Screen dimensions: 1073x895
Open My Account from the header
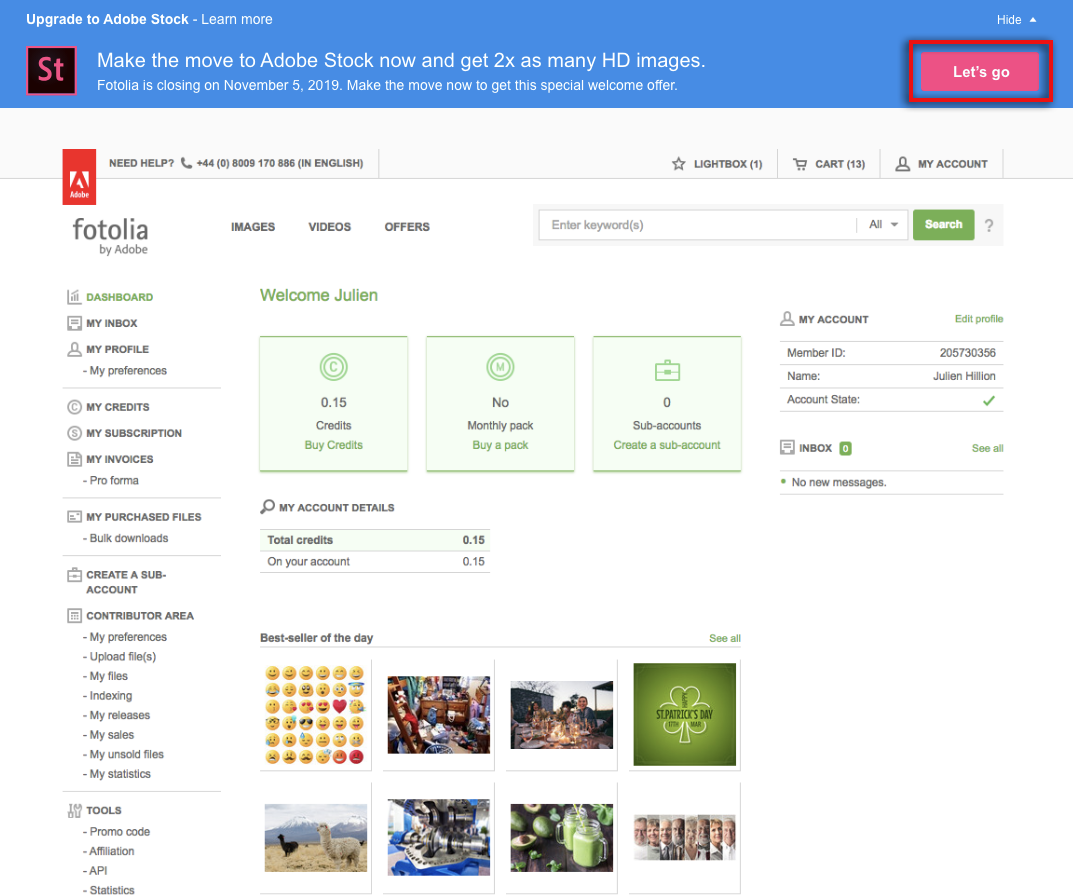click(941, 163)
